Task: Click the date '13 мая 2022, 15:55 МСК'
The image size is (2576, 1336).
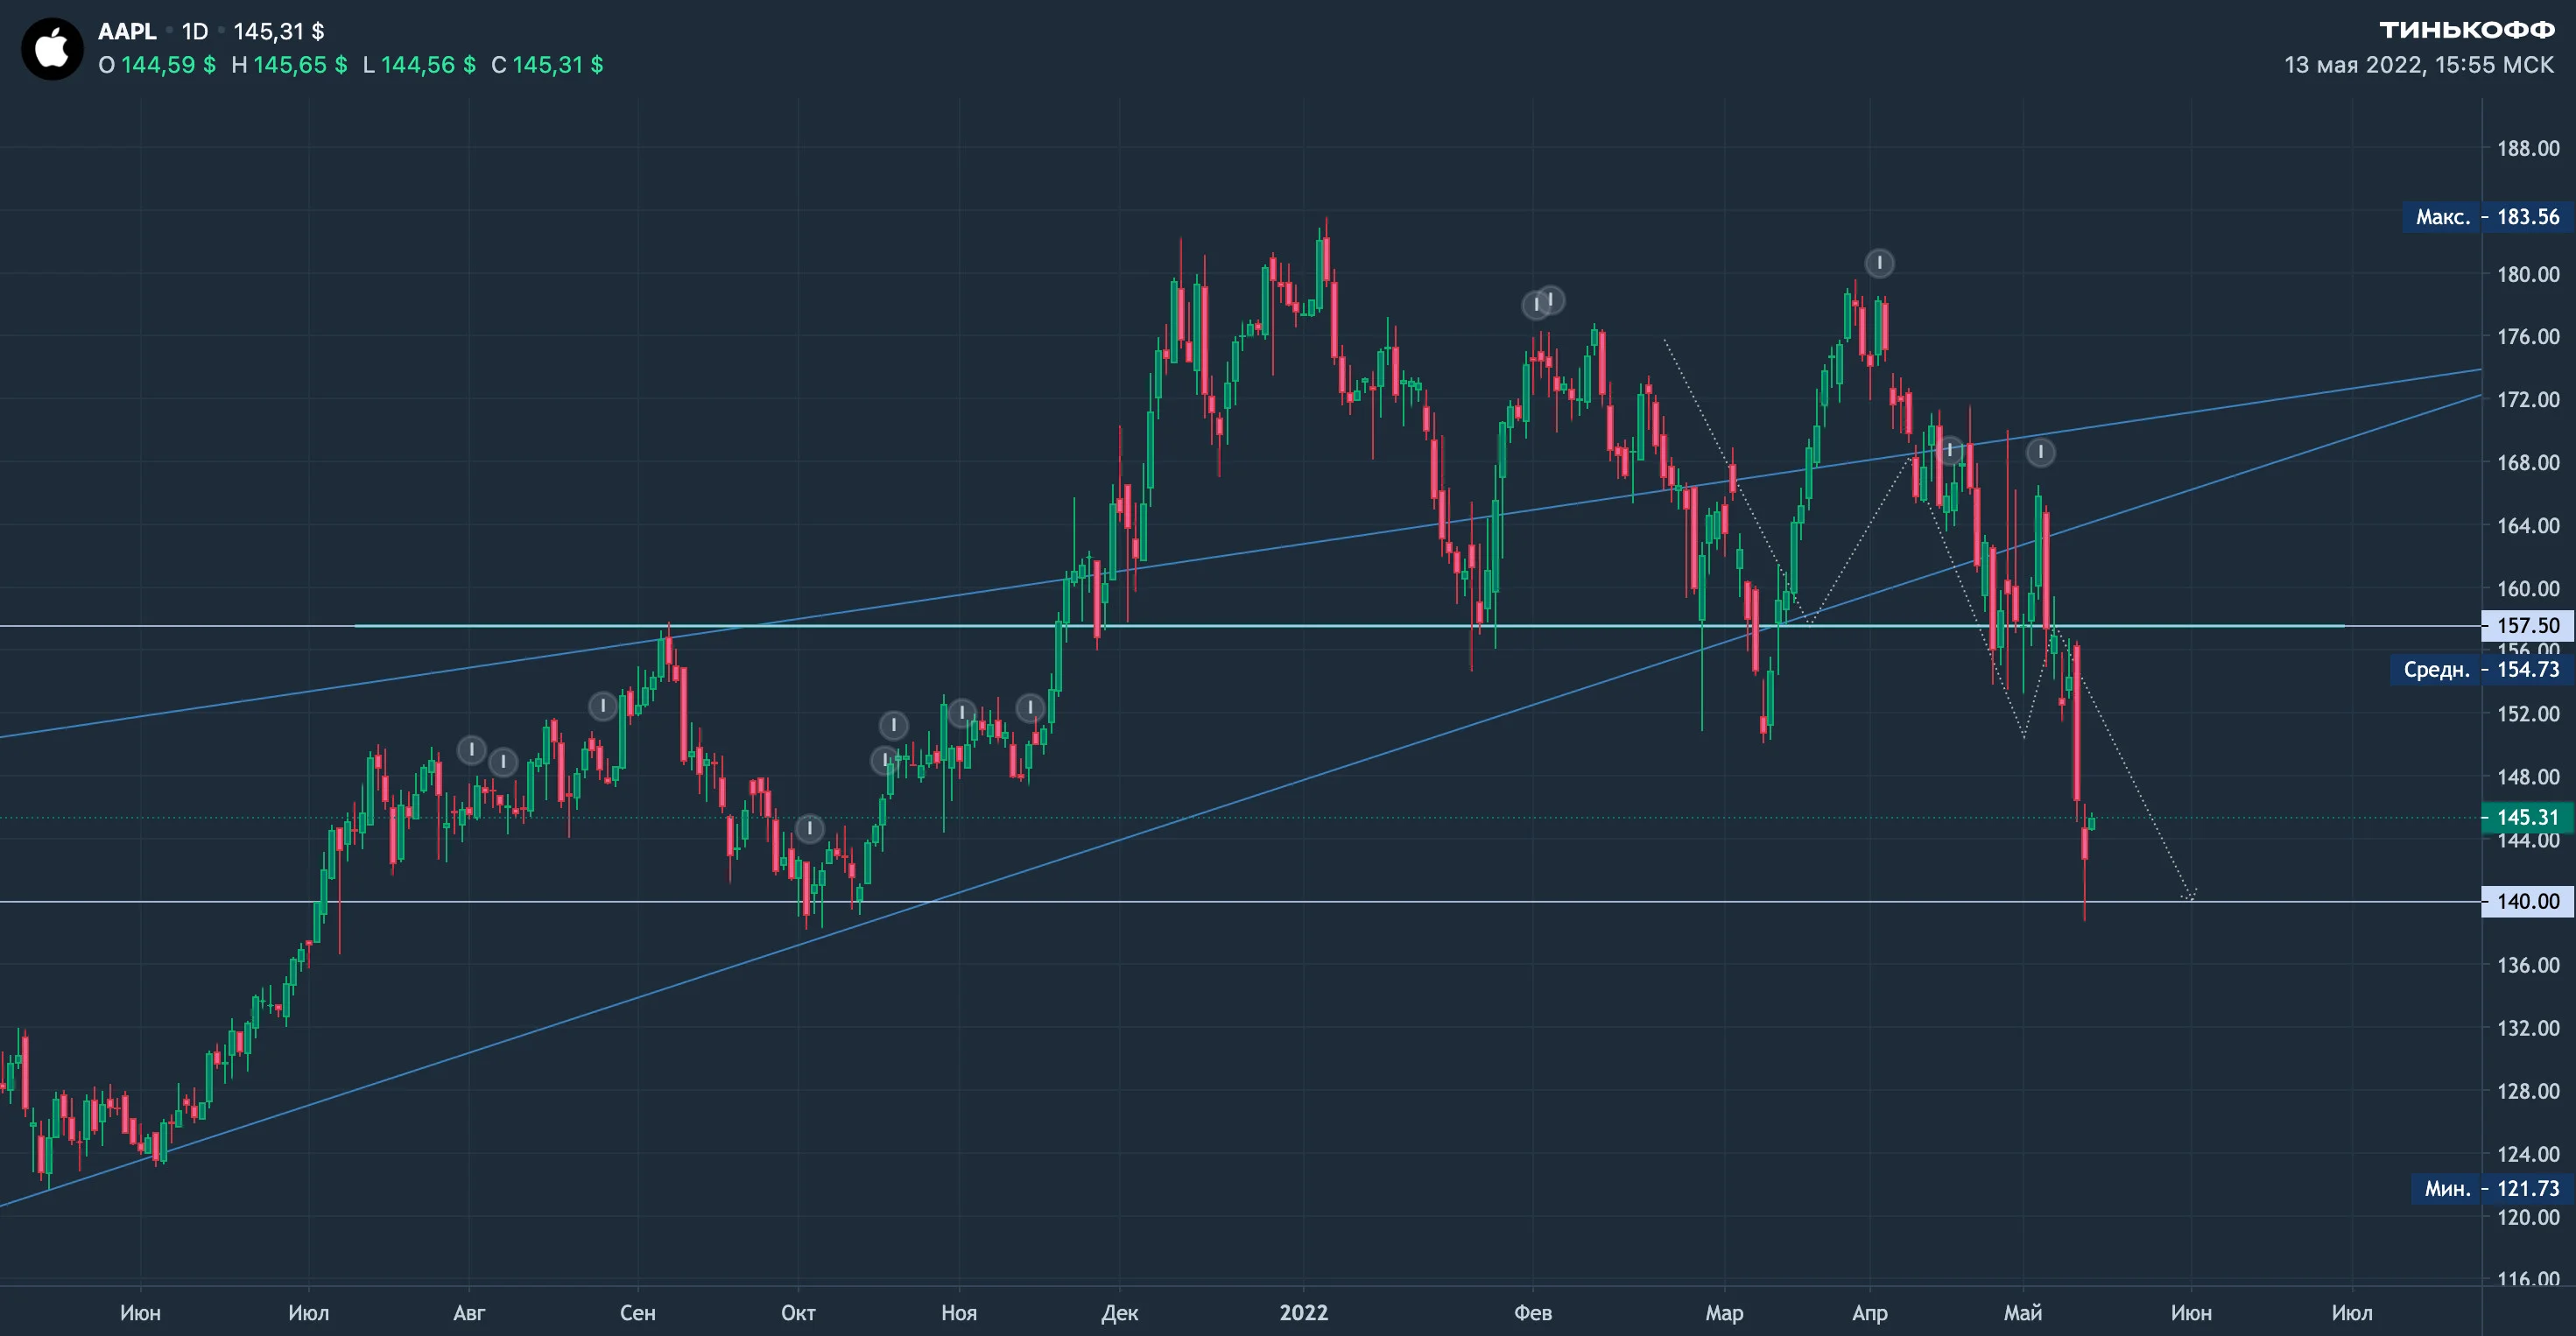Action: (x=2419, y=65)
